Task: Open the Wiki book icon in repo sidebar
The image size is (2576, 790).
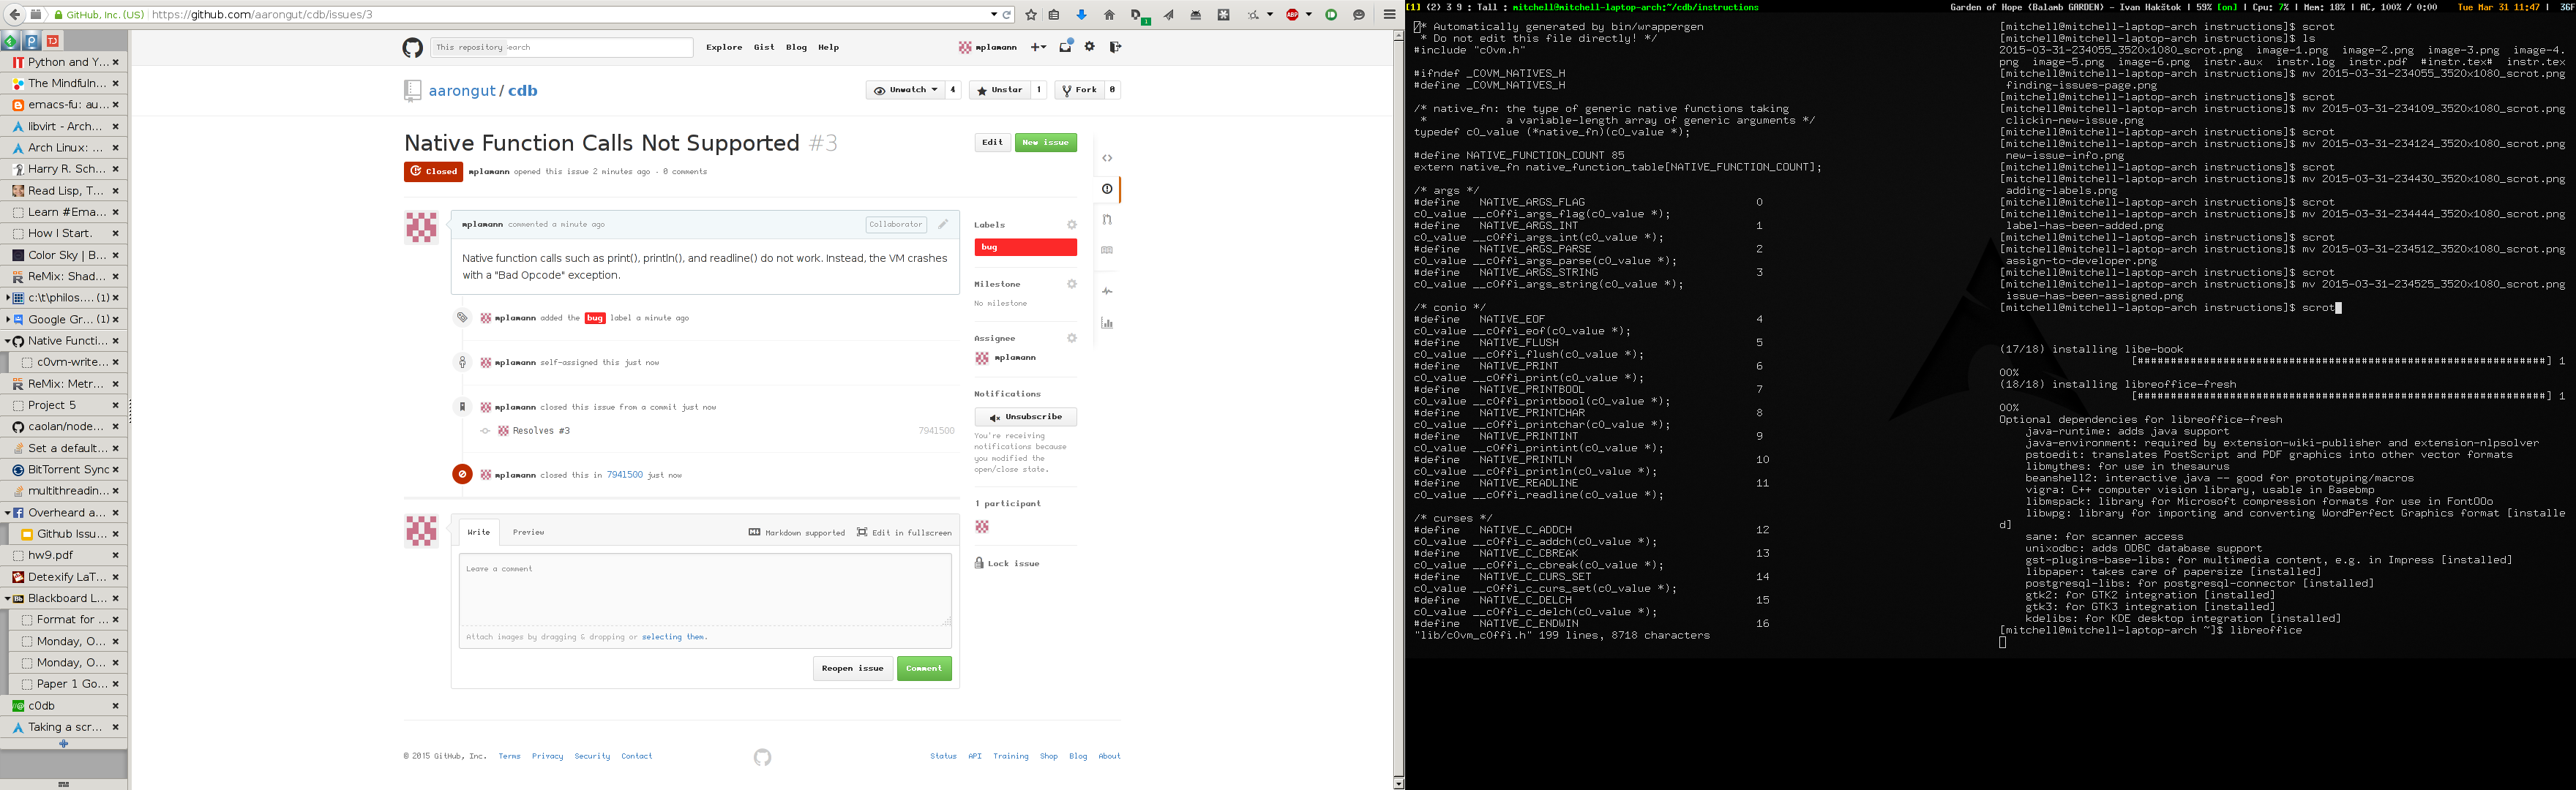Action: pos(1107,250)
